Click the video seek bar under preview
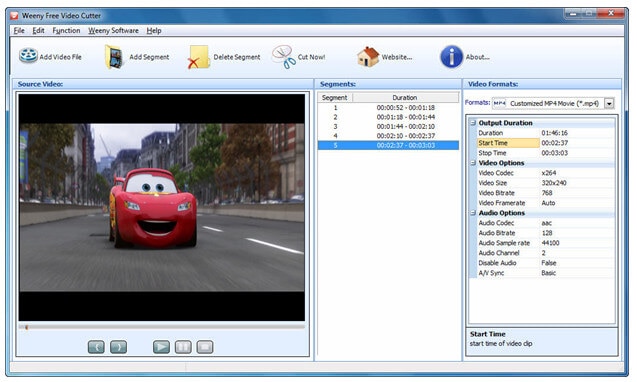Screen dimensions: 637x382 [162, 327]
